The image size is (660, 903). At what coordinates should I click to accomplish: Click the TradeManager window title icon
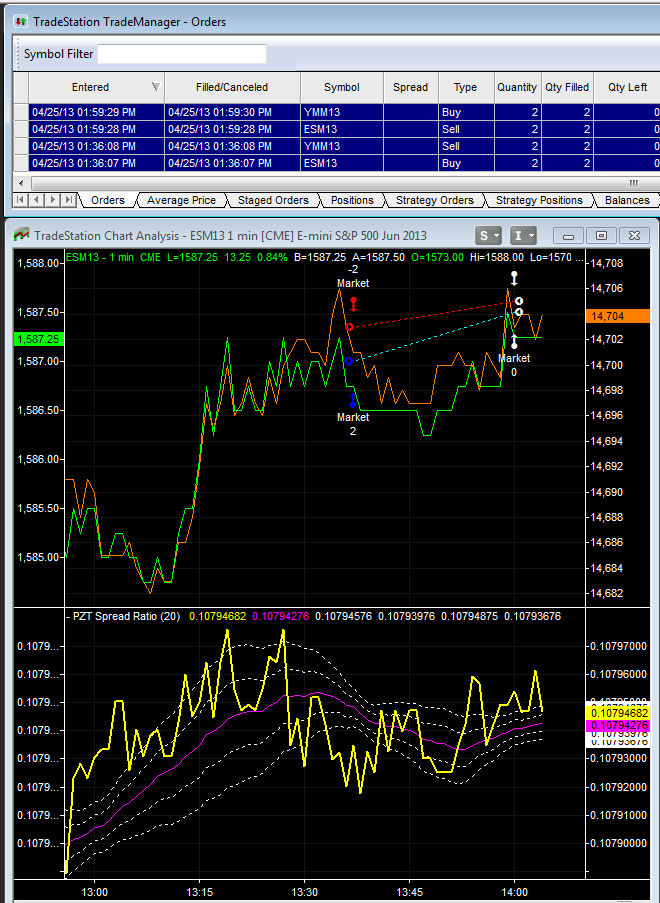[18, 21]
